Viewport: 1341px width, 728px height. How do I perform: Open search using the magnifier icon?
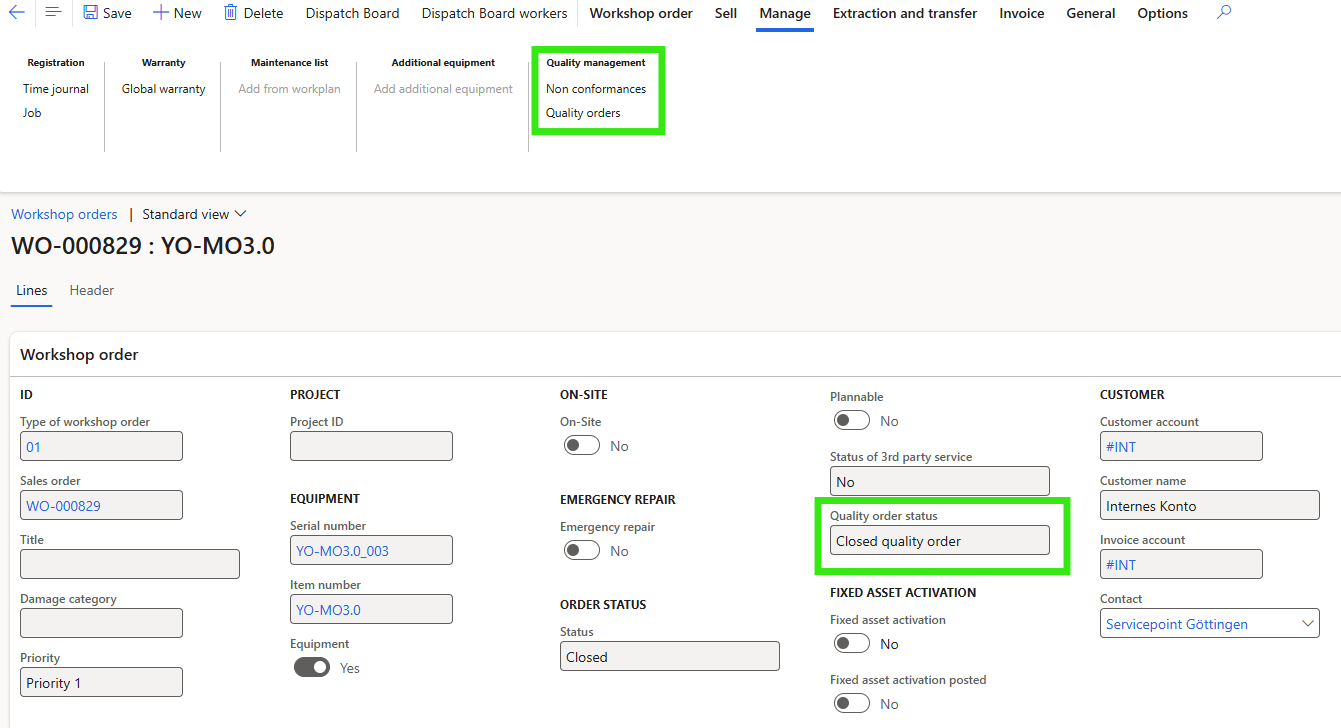(x=1223, y=13)
